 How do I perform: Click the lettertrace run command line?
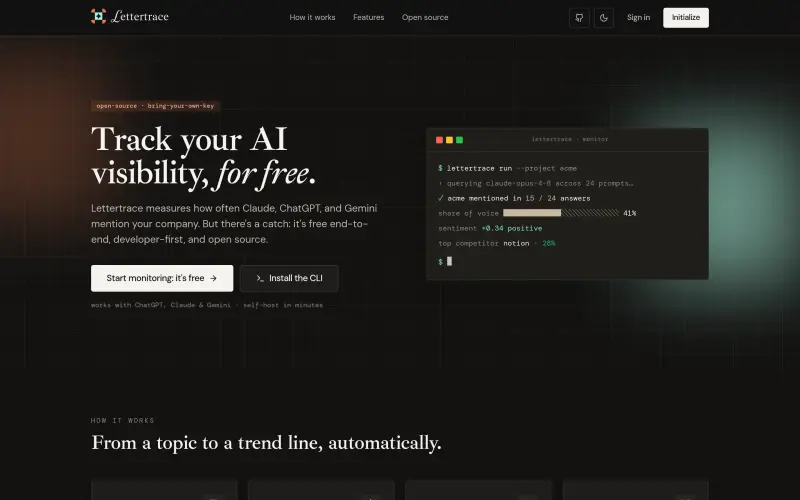tap(508, 168)
